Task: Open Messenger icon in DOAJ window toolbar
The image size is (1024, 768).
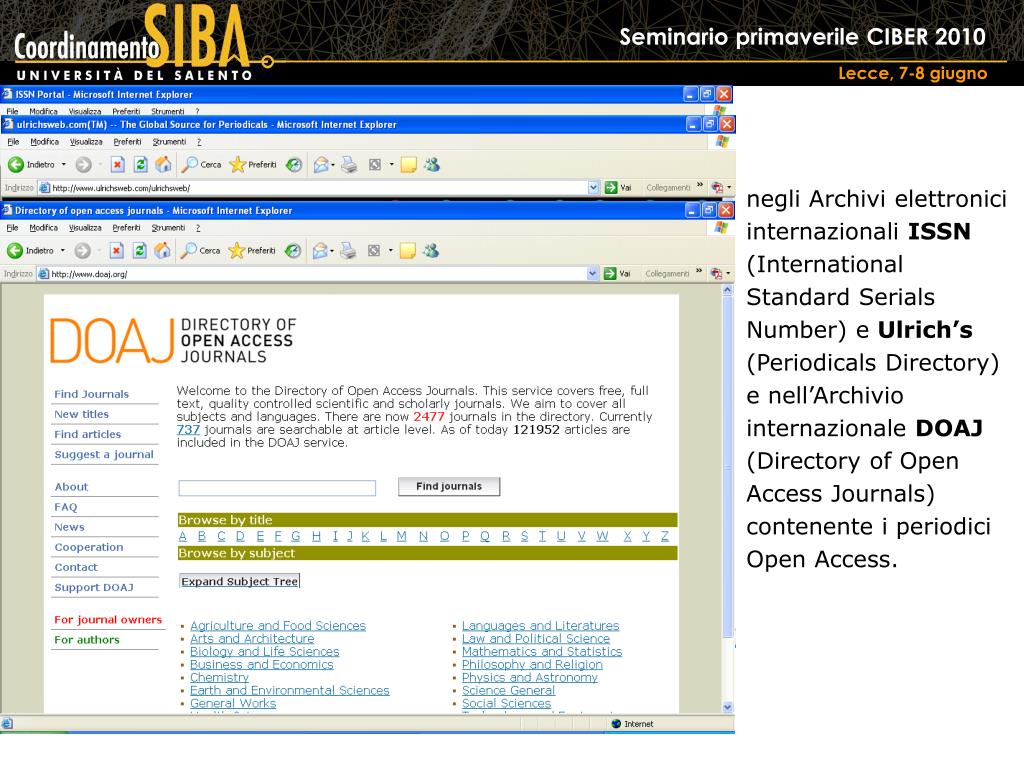Action: [430, 250]
